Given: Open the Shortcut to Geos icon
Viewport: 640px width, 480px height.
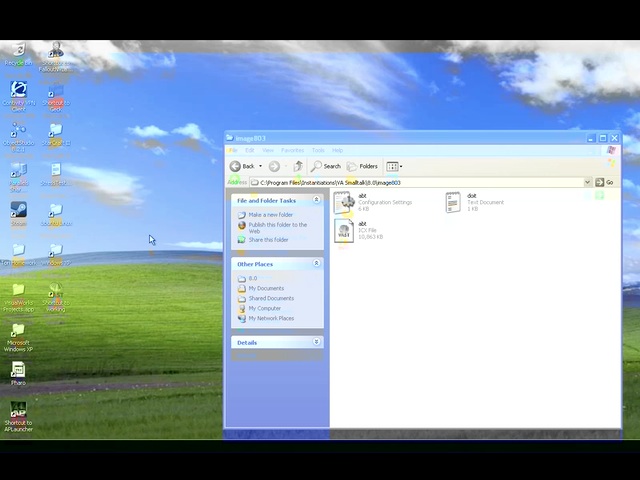Looking at the screenshot, I should click(56, 98).
